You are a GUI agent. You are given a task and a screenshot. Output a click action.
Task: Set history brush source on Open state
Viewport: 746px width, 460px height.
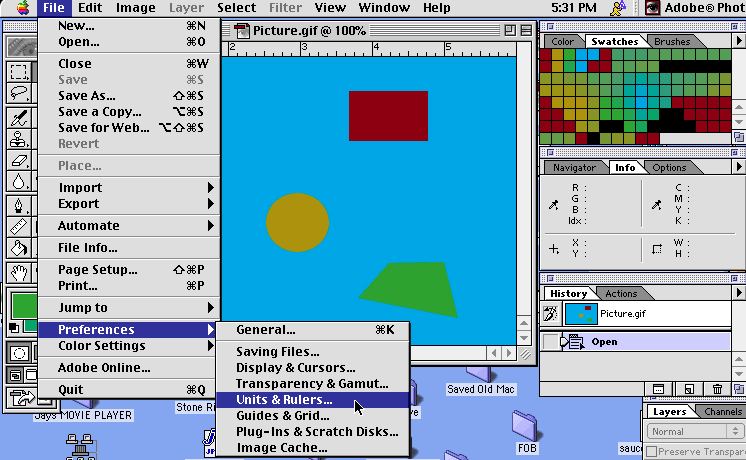click(550, 342)
